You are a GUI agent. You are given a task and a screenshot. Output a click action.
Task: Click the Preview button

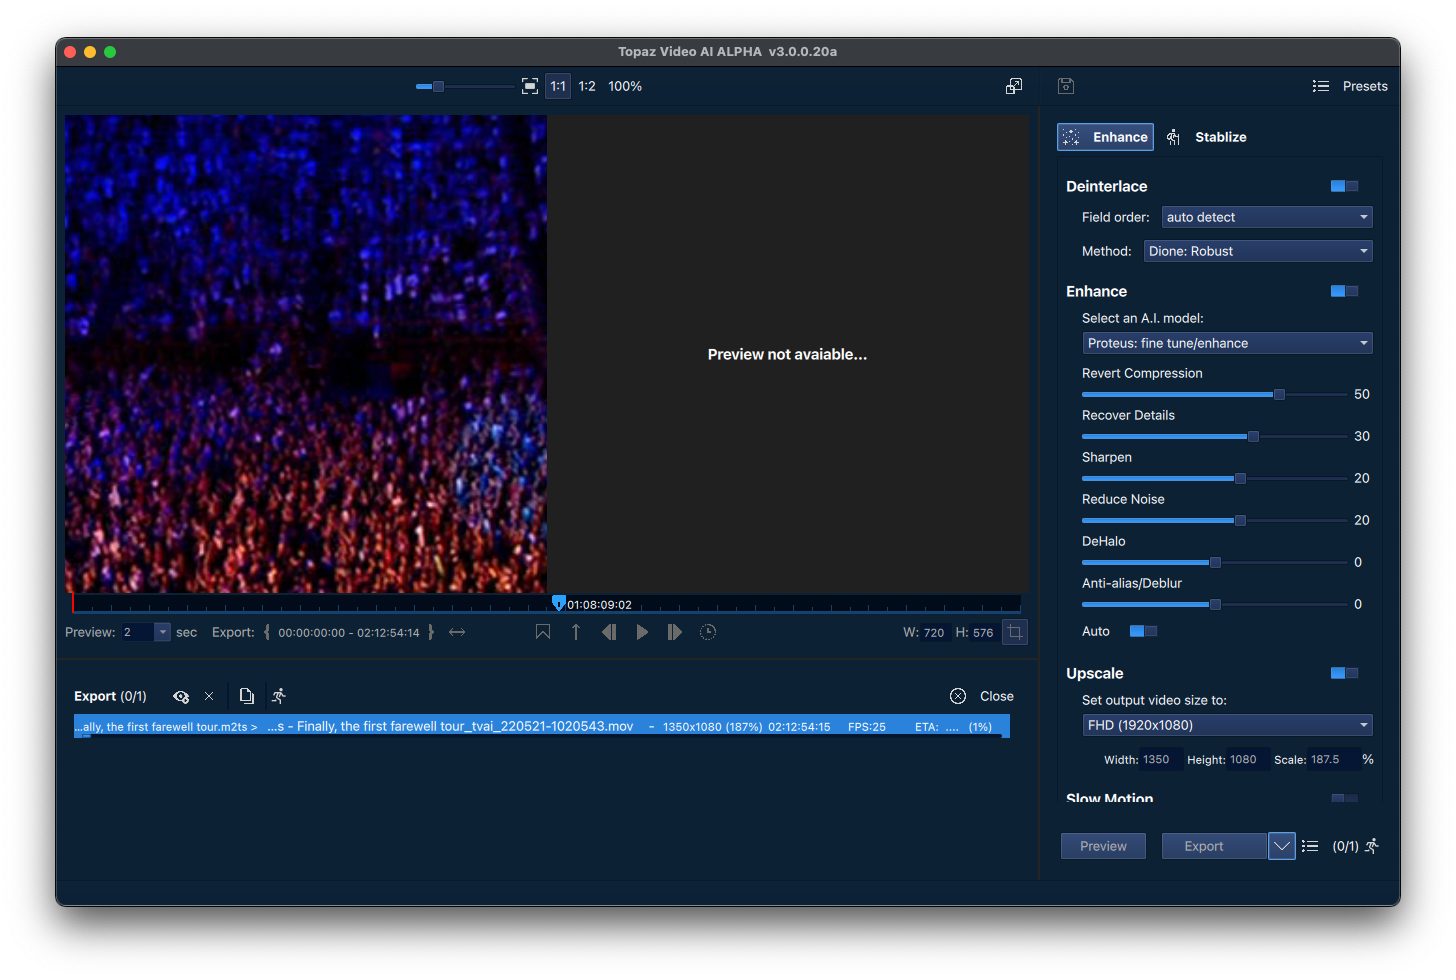coord(1103,845)
